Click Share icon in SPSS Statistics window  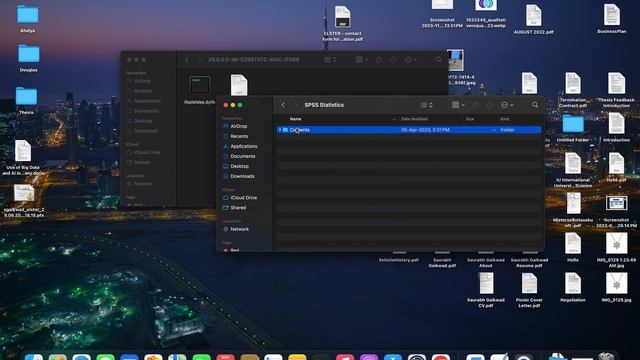(476, 105)
